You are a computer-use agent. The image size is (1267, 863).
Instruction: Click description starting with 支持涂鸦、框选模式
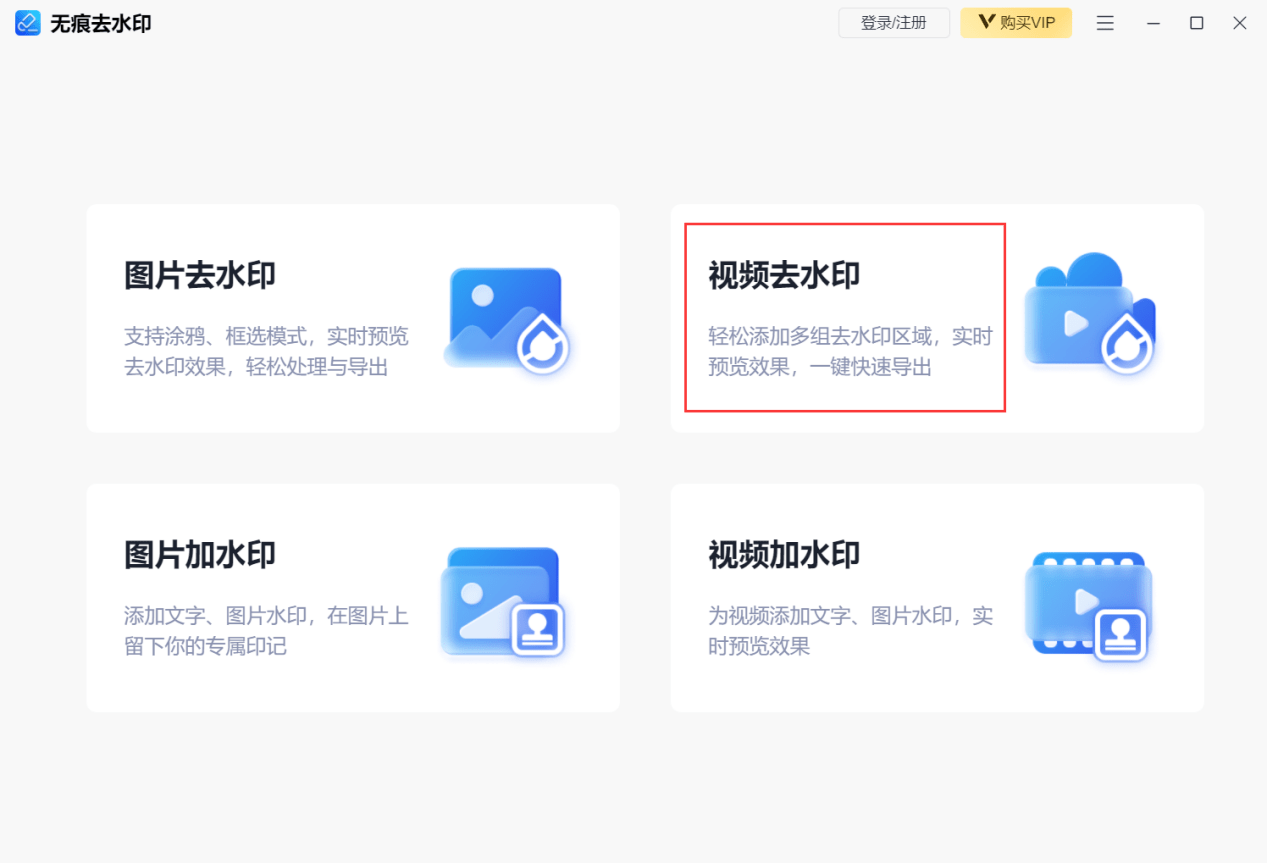click(x=266, y=352)
